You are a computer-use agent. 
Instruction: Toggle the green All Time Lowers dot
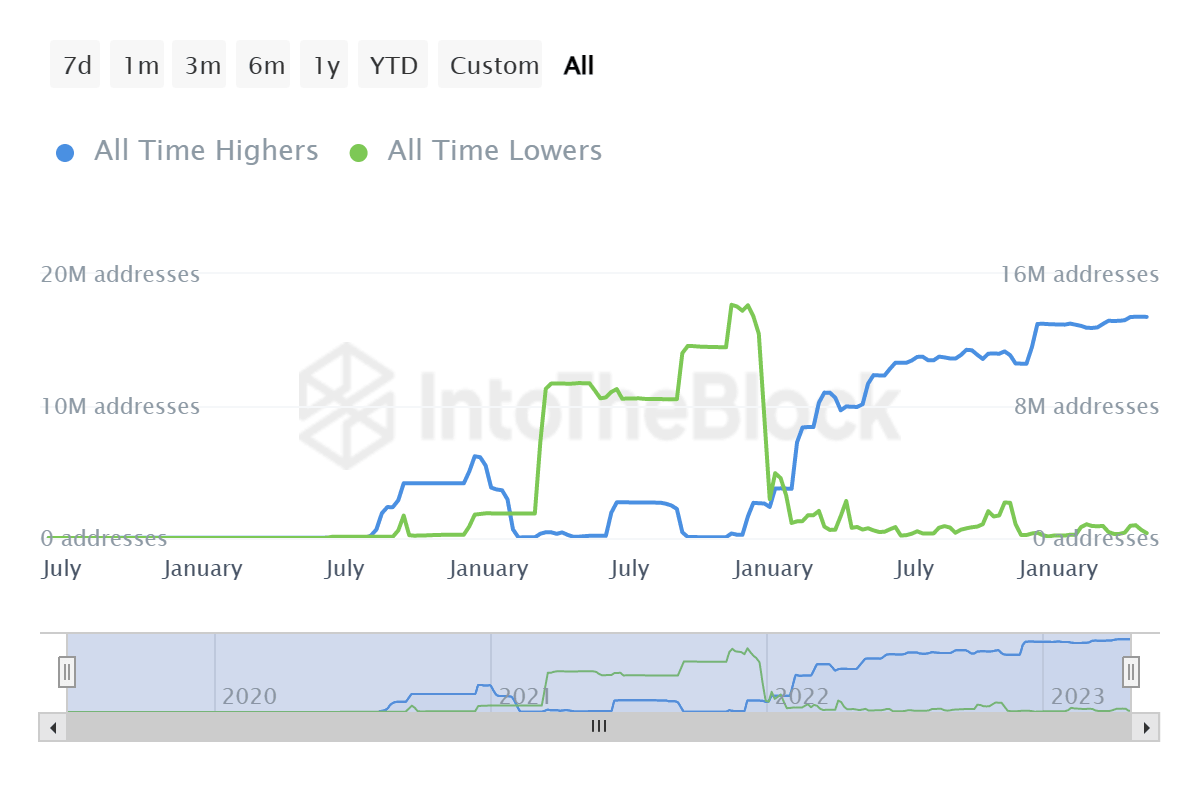[x=358, y=153]
